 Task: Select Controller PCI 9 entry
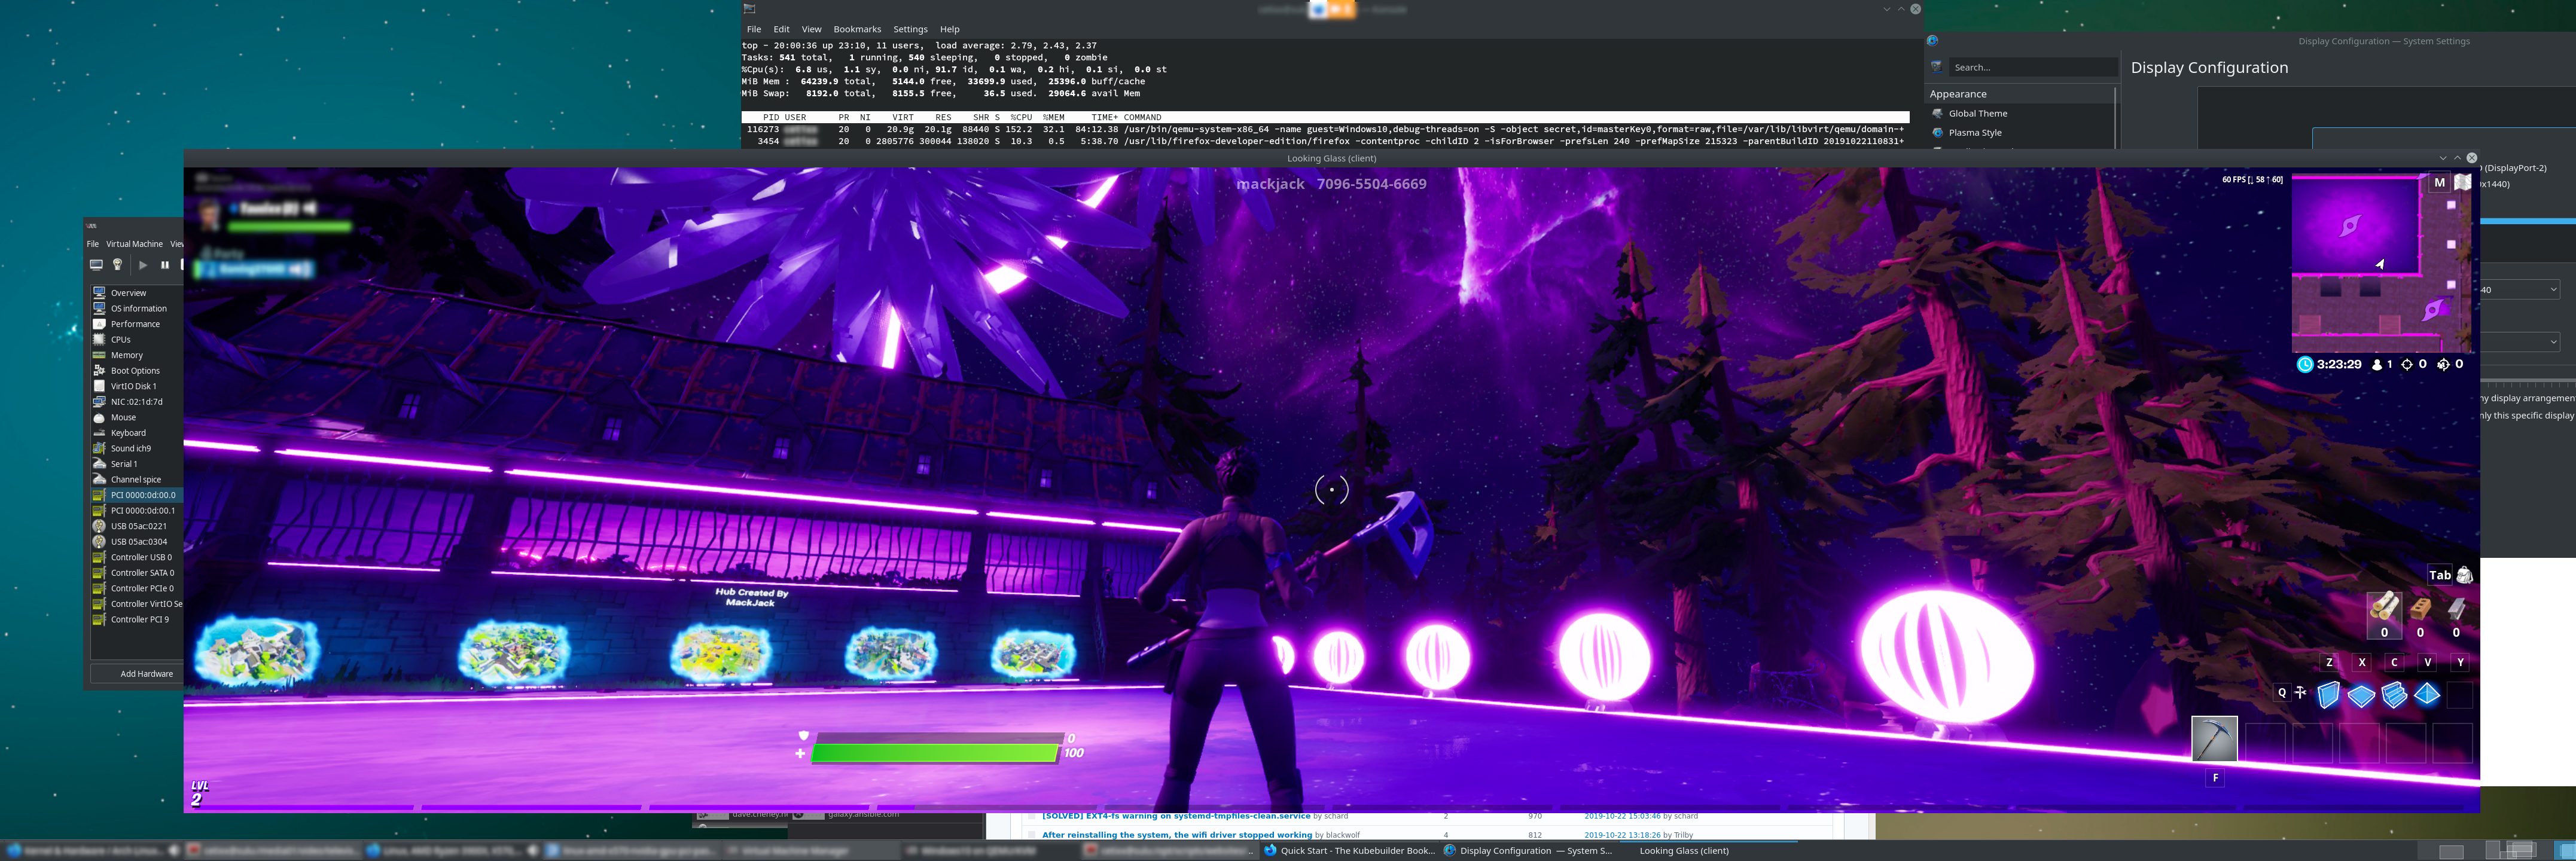(137, 620)
